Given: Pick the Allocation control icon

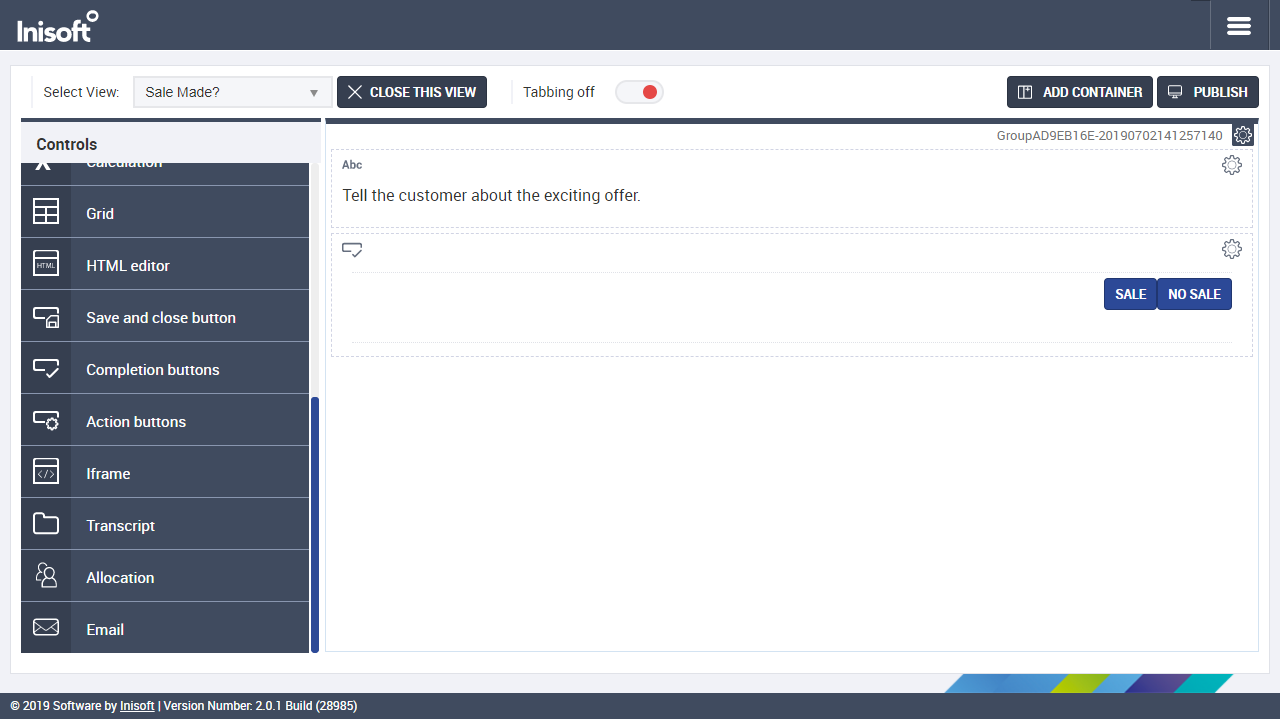Looking at the screenshot, I should [46, 577].
